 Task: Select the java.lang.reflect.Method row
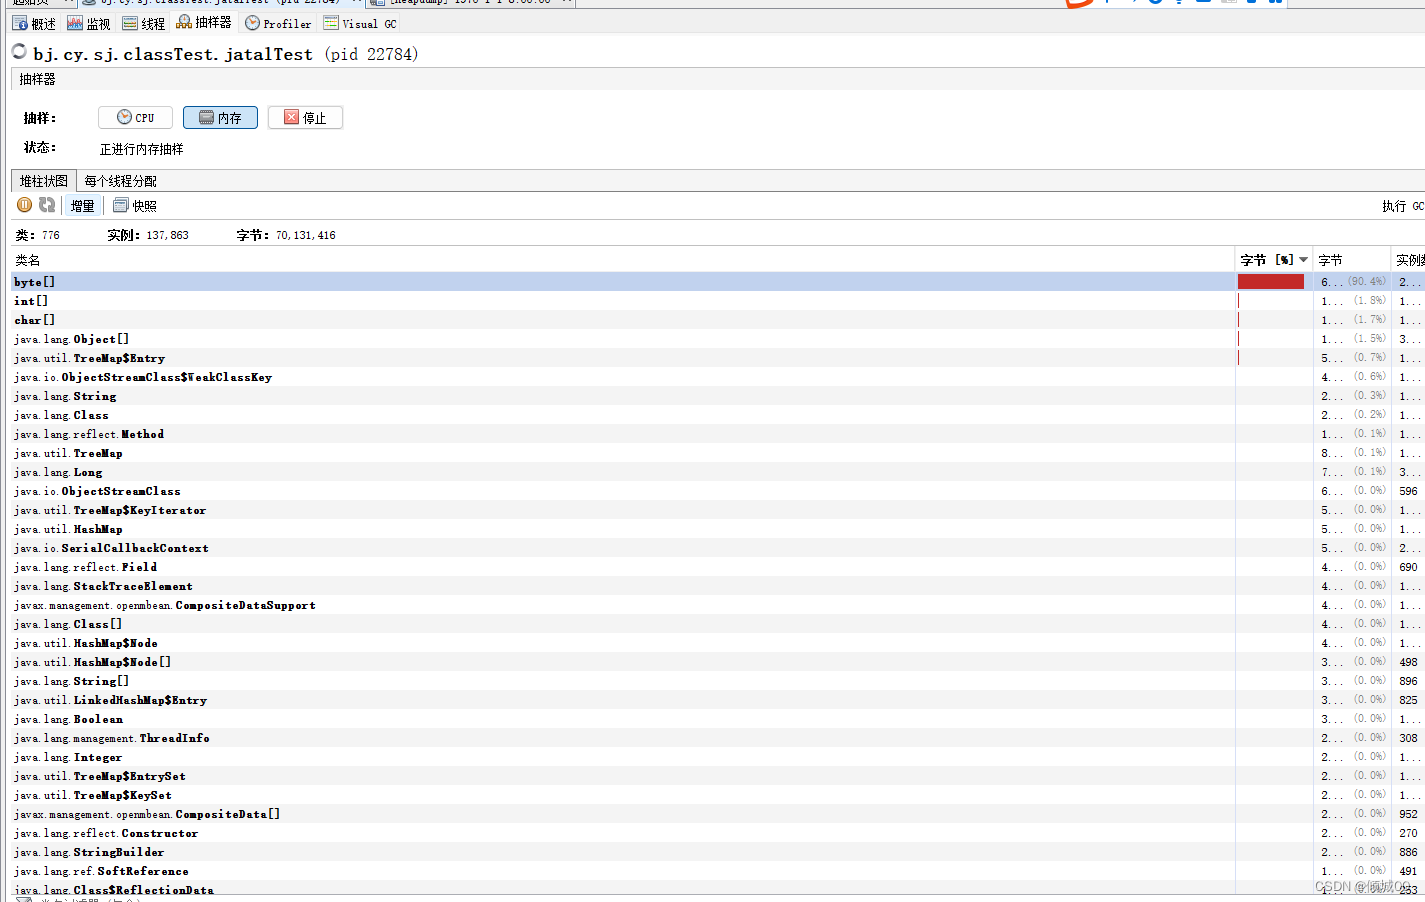[718, 434]
